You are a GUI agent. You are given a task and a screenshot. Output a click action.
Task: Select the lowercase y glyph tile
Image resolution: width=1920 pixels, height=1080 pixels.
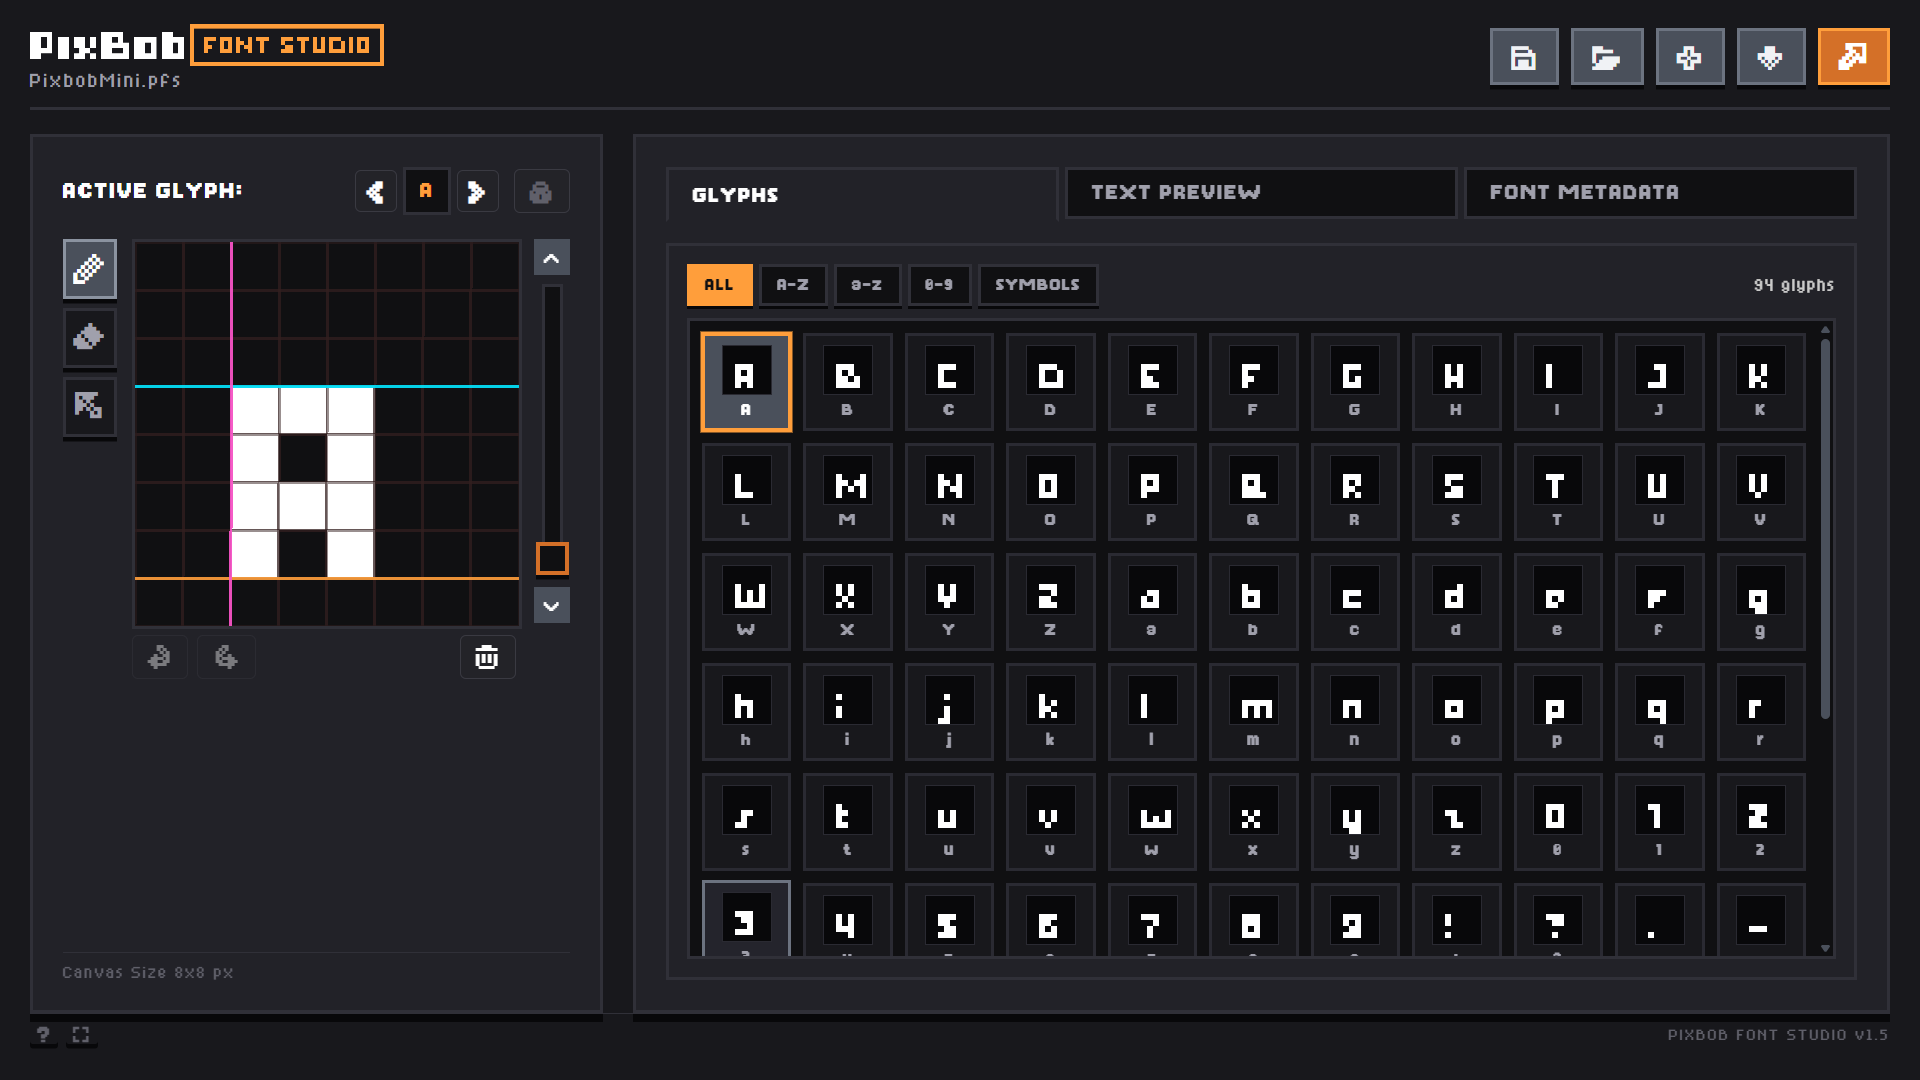(1354, 822)
